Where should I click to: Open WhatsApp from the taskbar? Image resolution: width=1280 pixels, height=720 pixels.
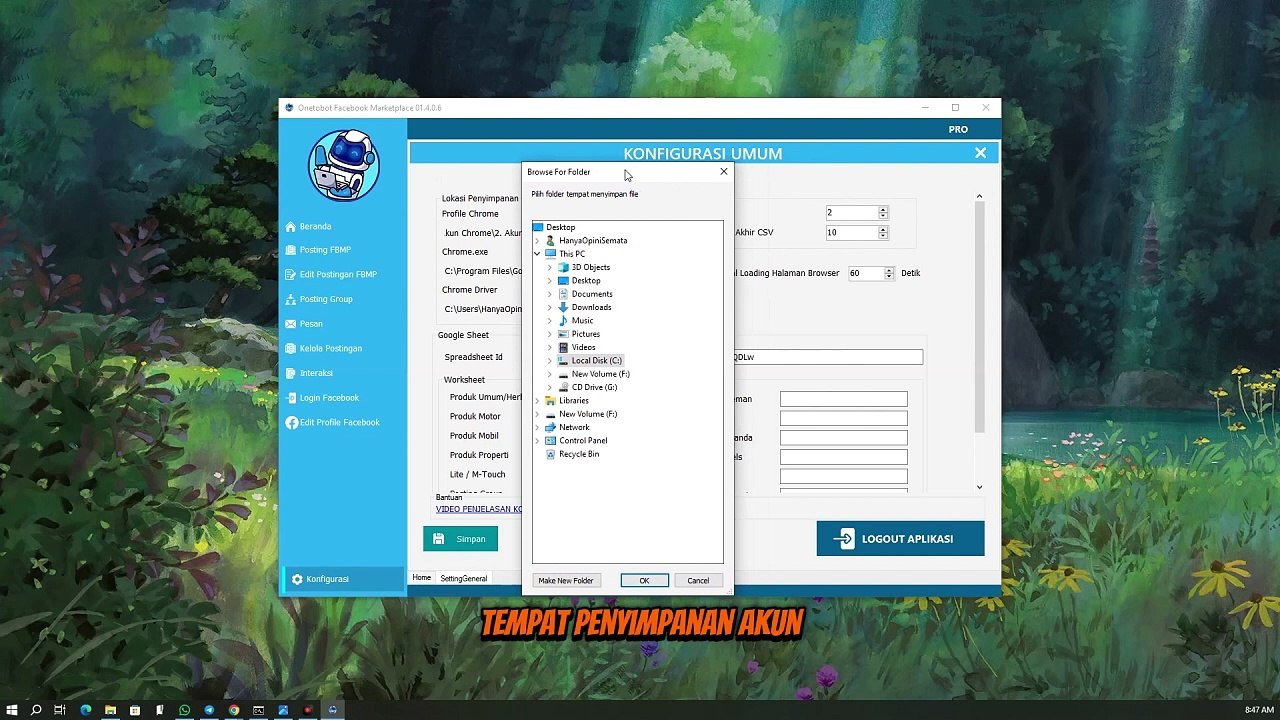coord(184,710)
